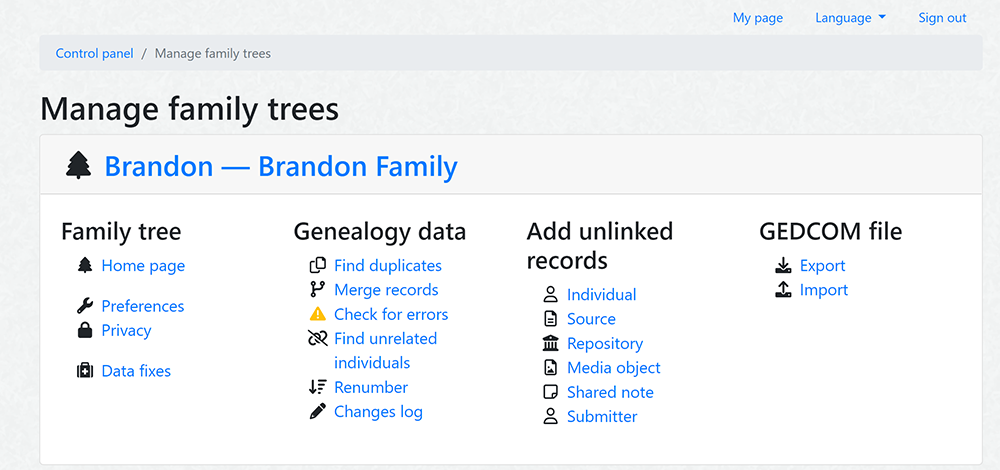Click the broken link icon for unrelated individuals
1000x470 pixels.
click(318, 338)
